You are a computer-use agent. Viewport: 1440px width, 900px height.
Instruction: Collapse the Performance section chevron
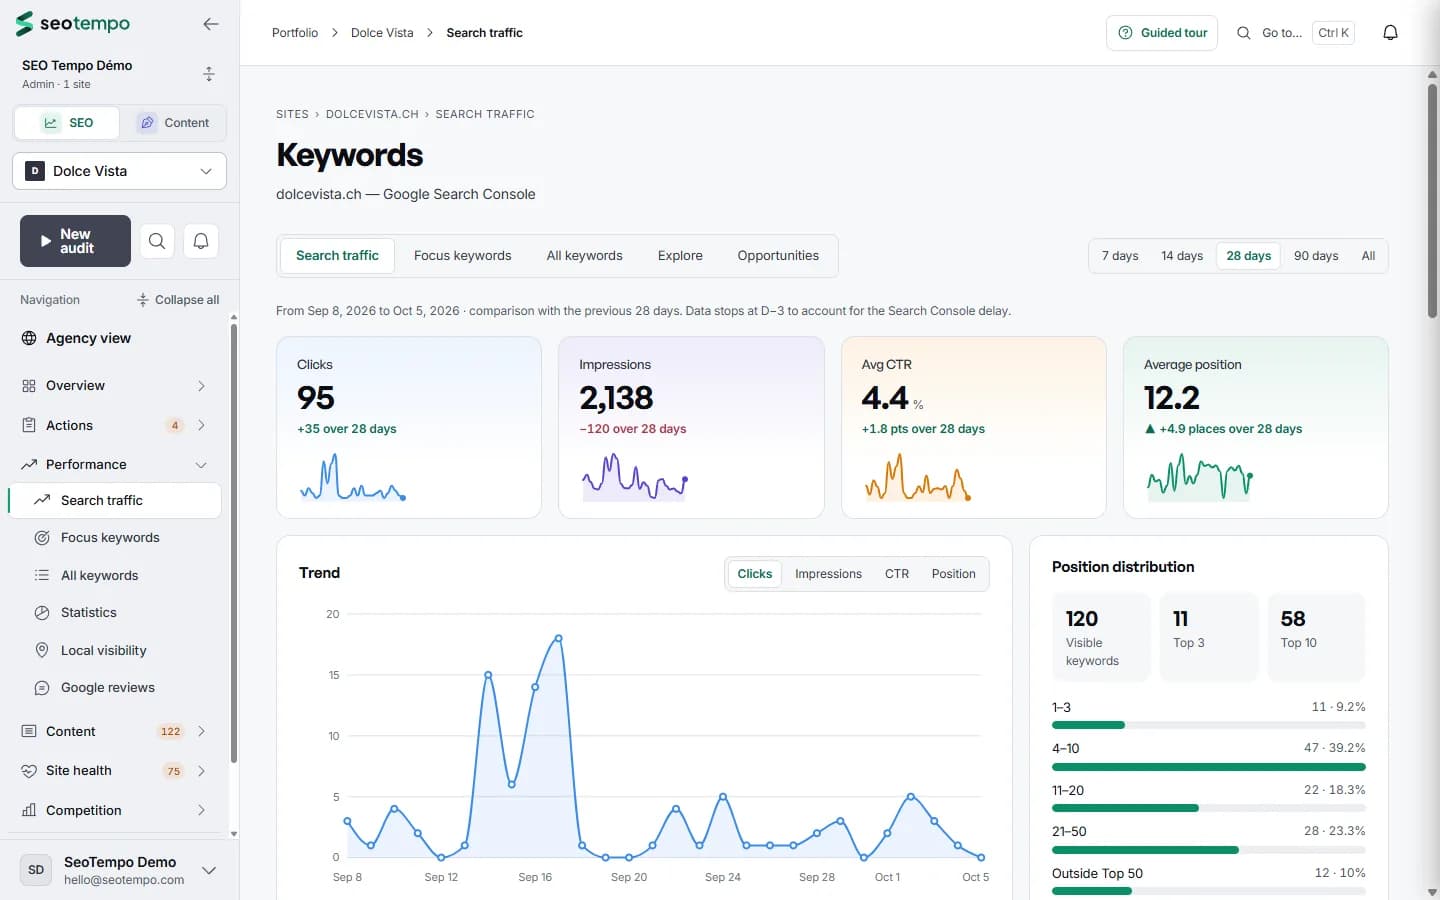pos(201,465)
